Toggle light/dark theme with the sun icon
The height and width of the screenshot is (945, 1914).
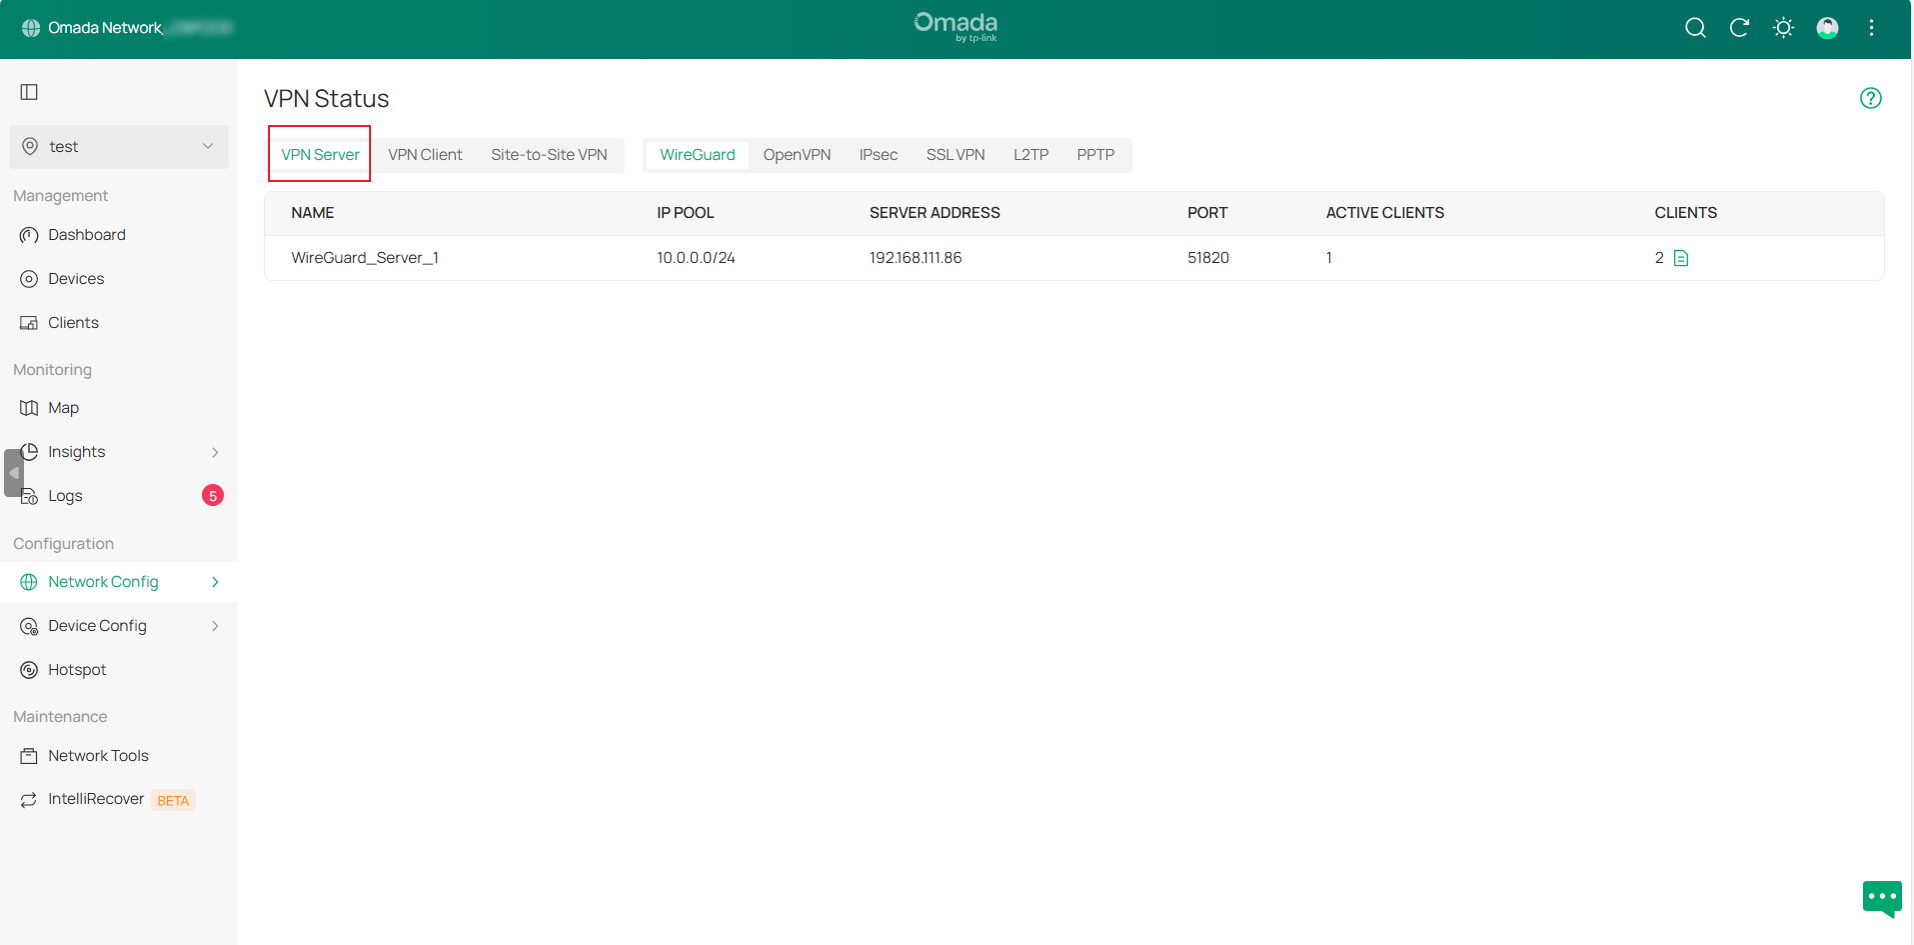coord(1783,28)
